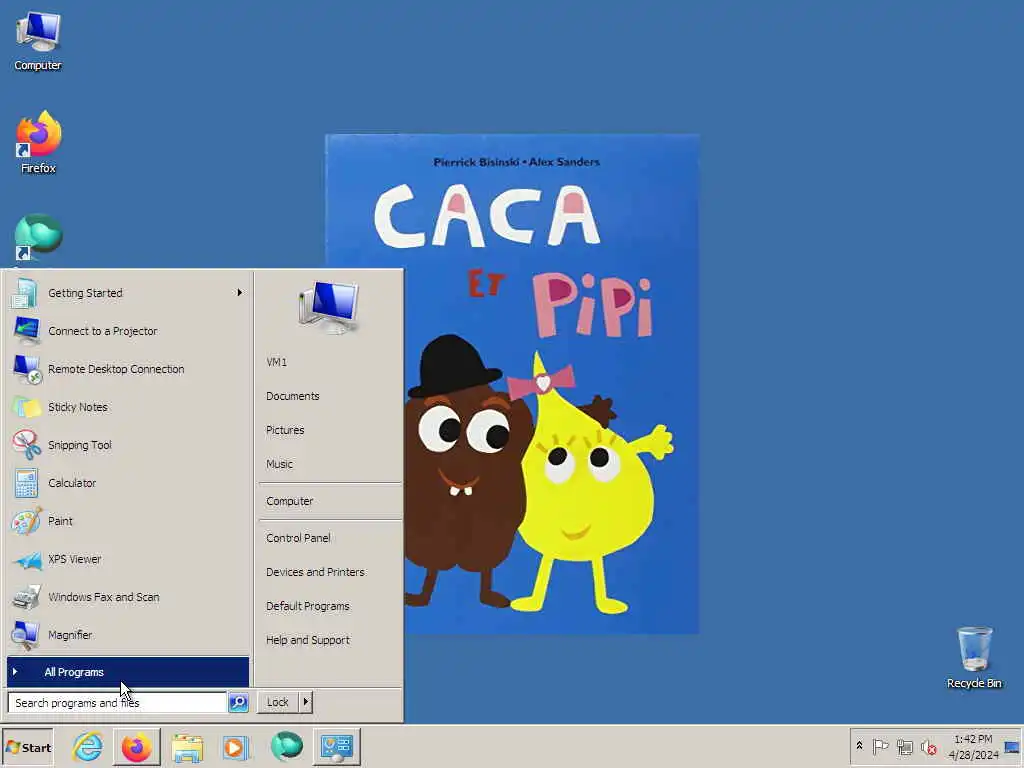1024x768 pixels.
Task: Open the Sticky Notes icon
Action: tap(26, 407)
